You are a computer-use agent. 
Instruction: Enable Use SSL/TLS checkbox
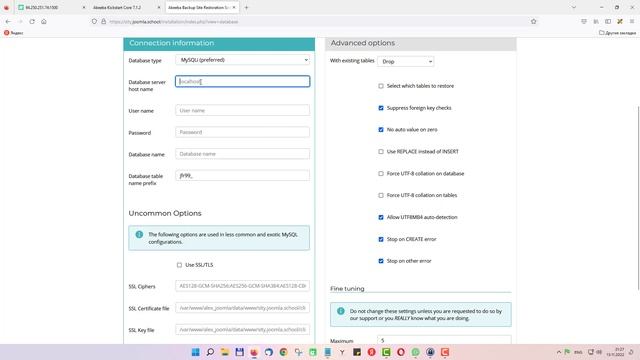(179, 265)
